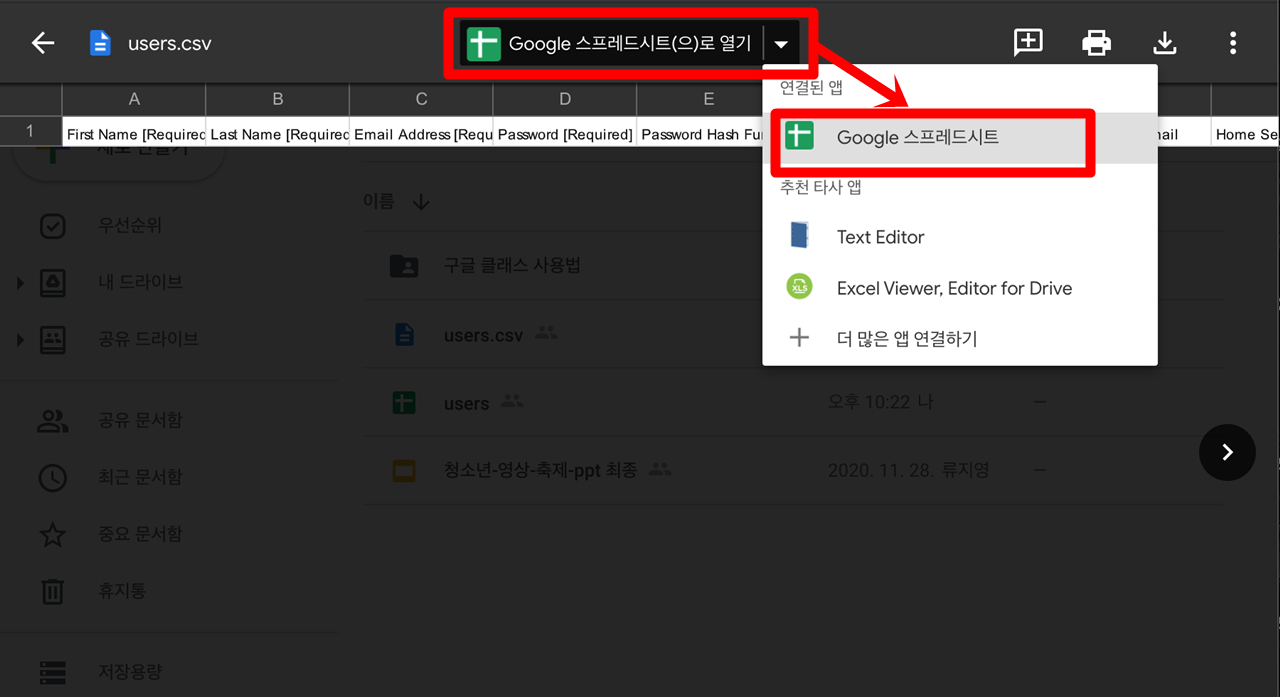Click the yellow Slides icon of the ppt file
The image size is (1280, 697).
404,470
